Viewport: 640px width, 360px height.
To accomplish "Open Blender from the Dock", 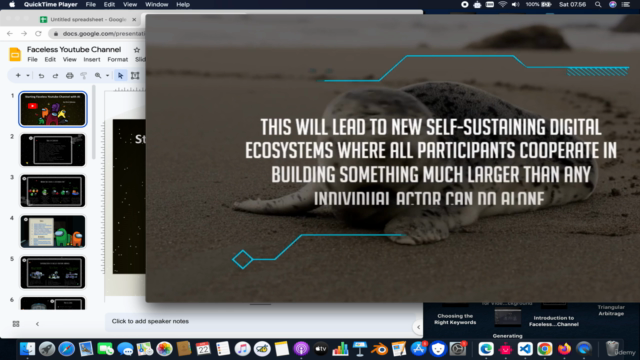I will (380, 349).
